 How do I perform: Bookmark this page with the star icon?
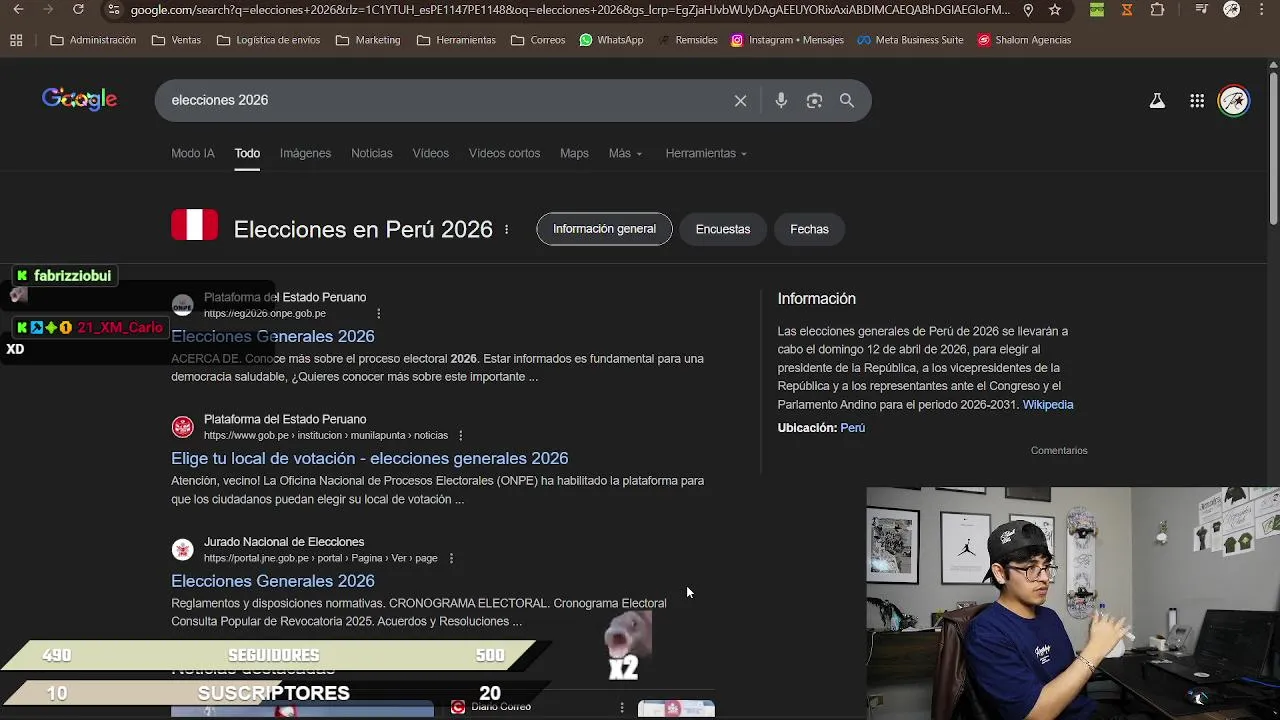pyautogui.click(x=1055, y=10)
